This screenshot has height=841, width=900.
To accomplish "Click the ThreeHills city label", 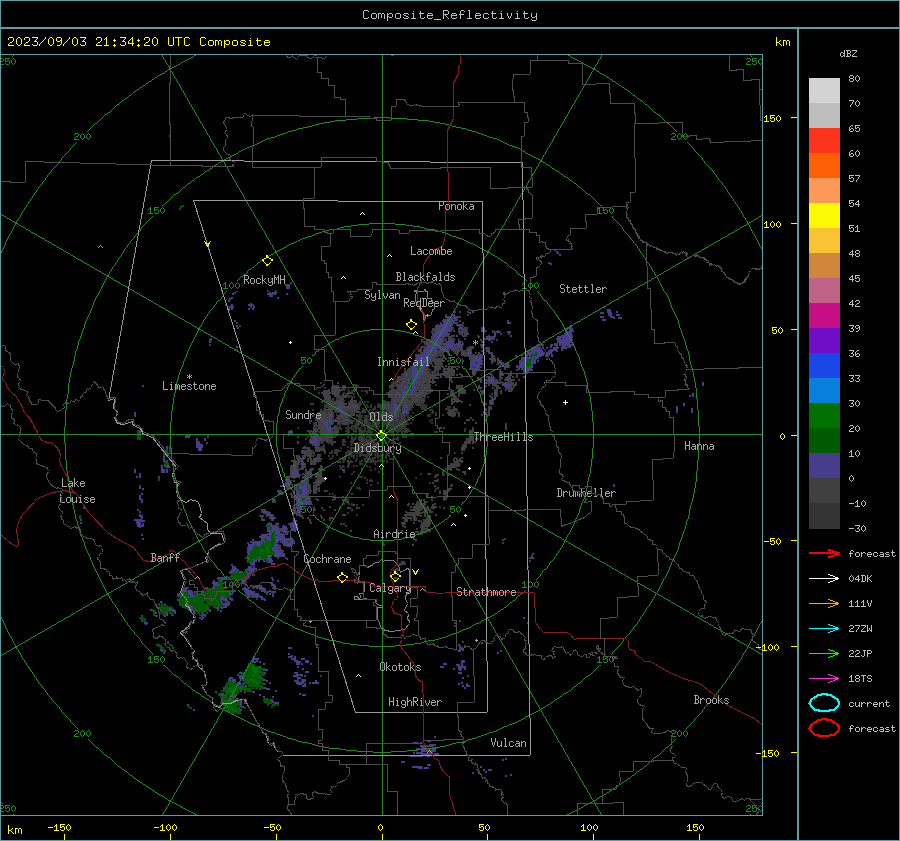I will click(x=503, y=437).
